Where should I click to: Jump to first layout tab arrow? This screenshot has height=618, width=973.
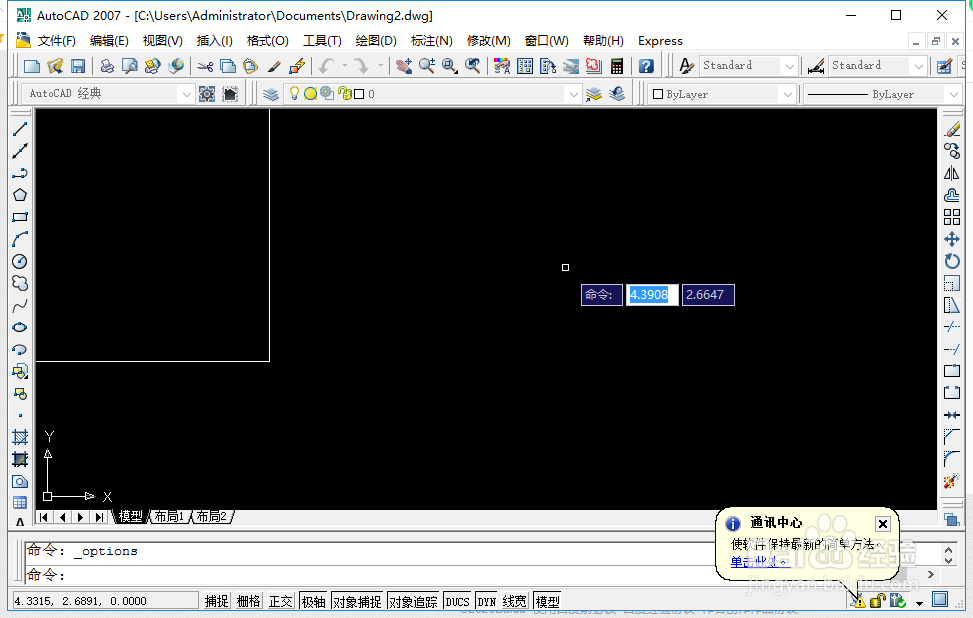[44, 517]
